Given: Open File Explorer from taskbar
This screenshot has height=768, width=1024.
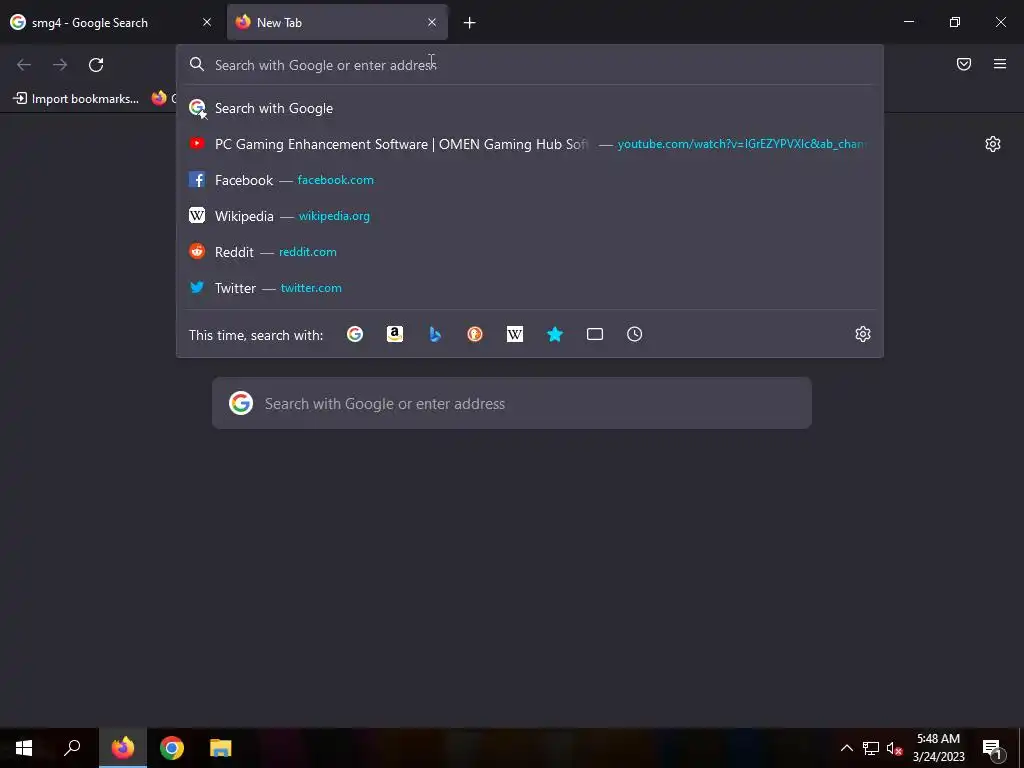Looking at the screenshot, I should pyautogui.click(x=221, y=748).
